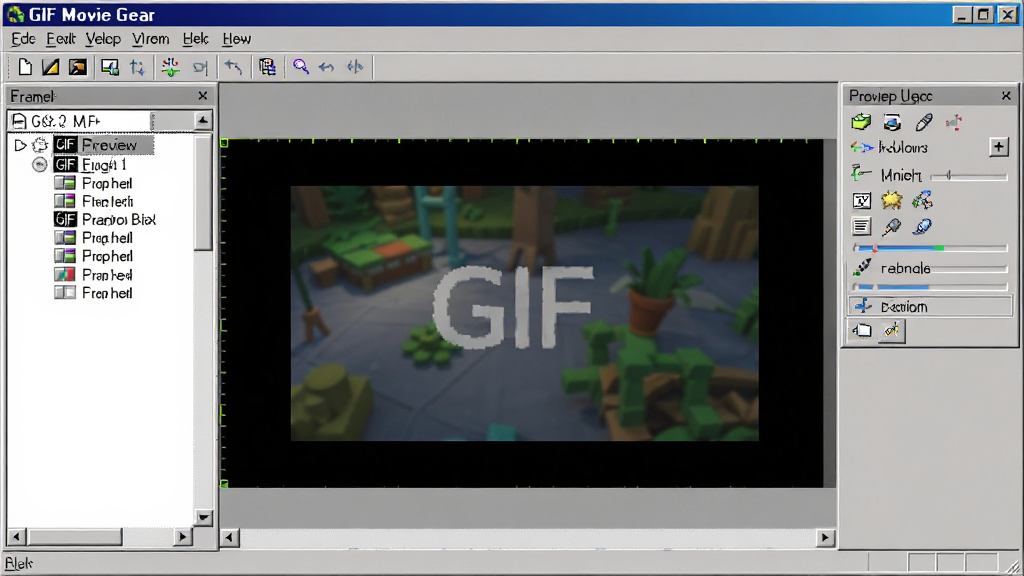Select the magnifying glass zoom tool
The image size is (1024, 576).
300,67
